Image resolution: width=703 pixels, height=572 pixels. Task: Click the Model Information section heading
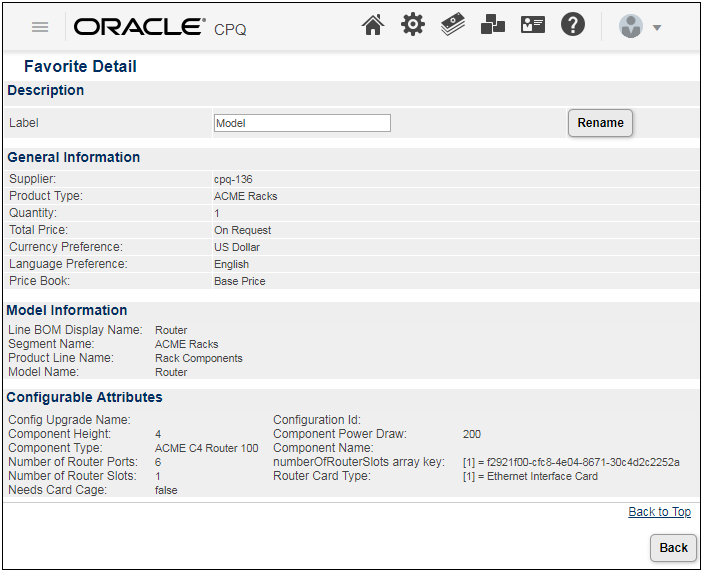point(67,310)
